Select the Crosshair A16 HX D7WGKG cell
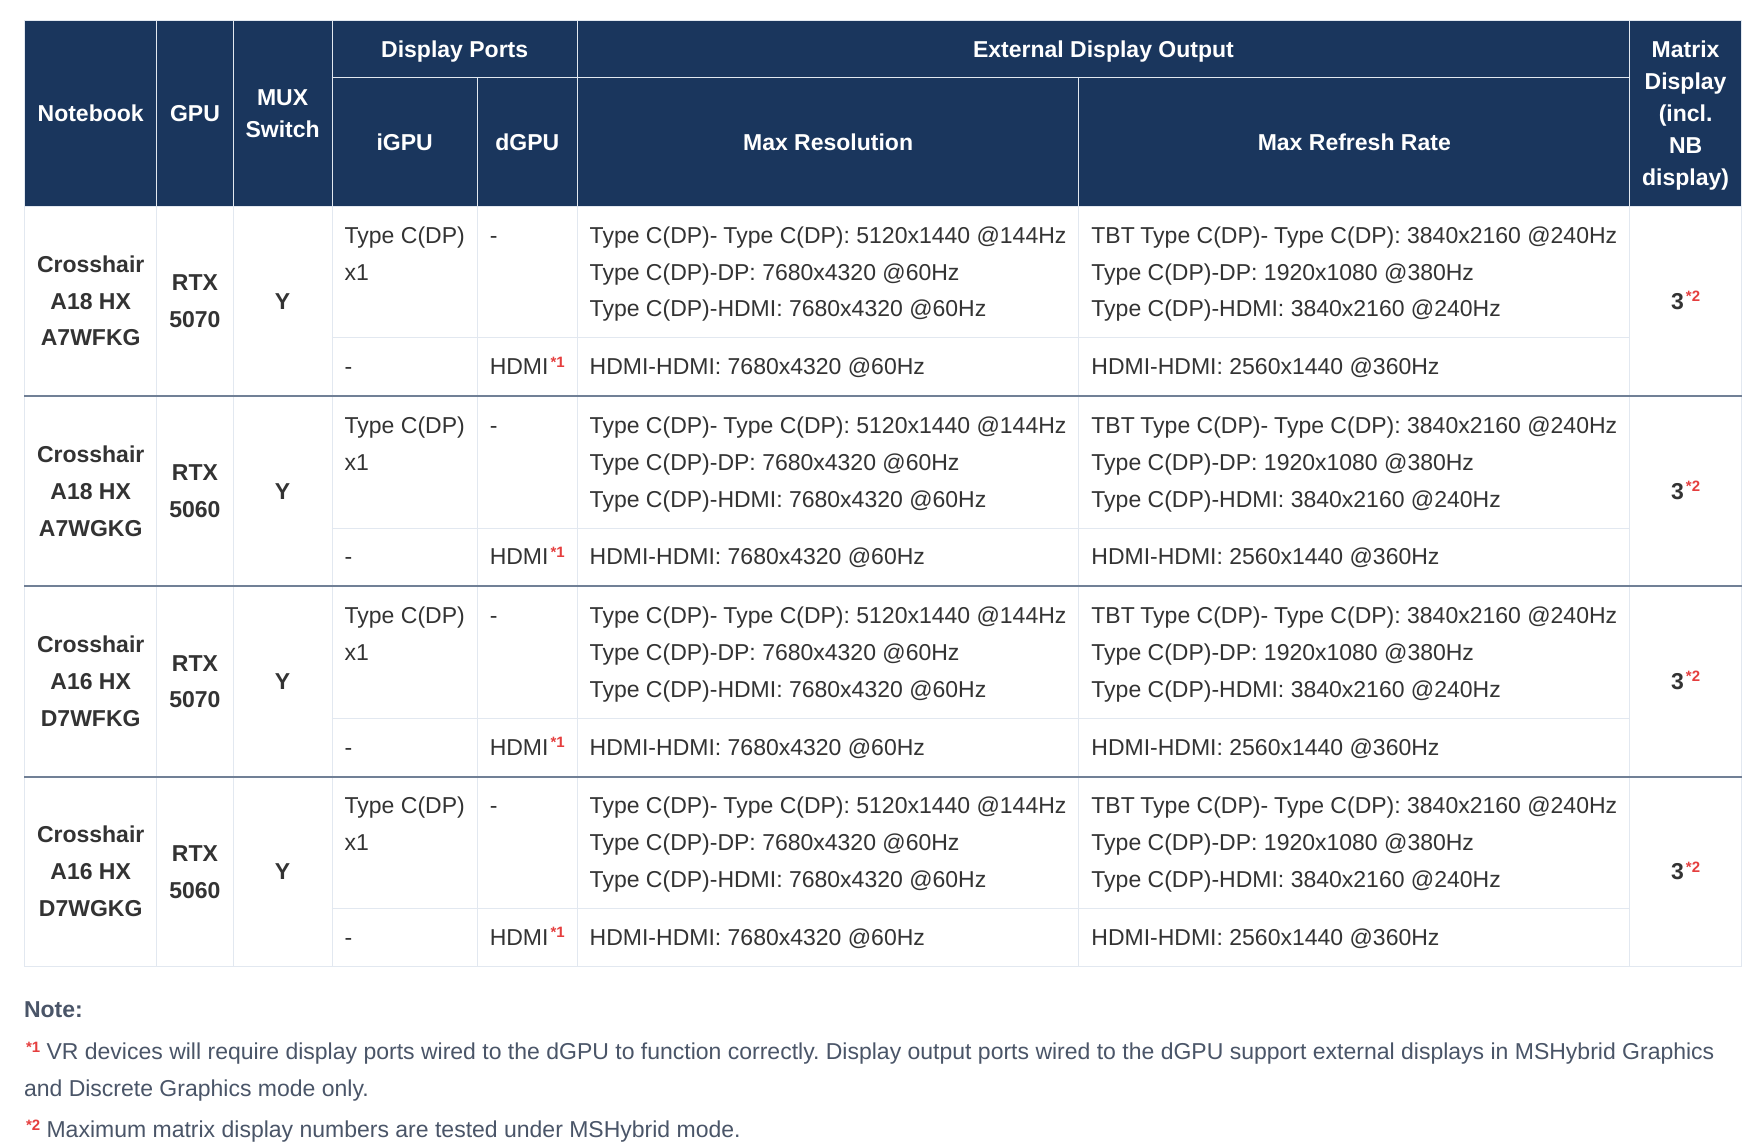The width and height of the screenshot is (1754, 1142). coord(90,871)
